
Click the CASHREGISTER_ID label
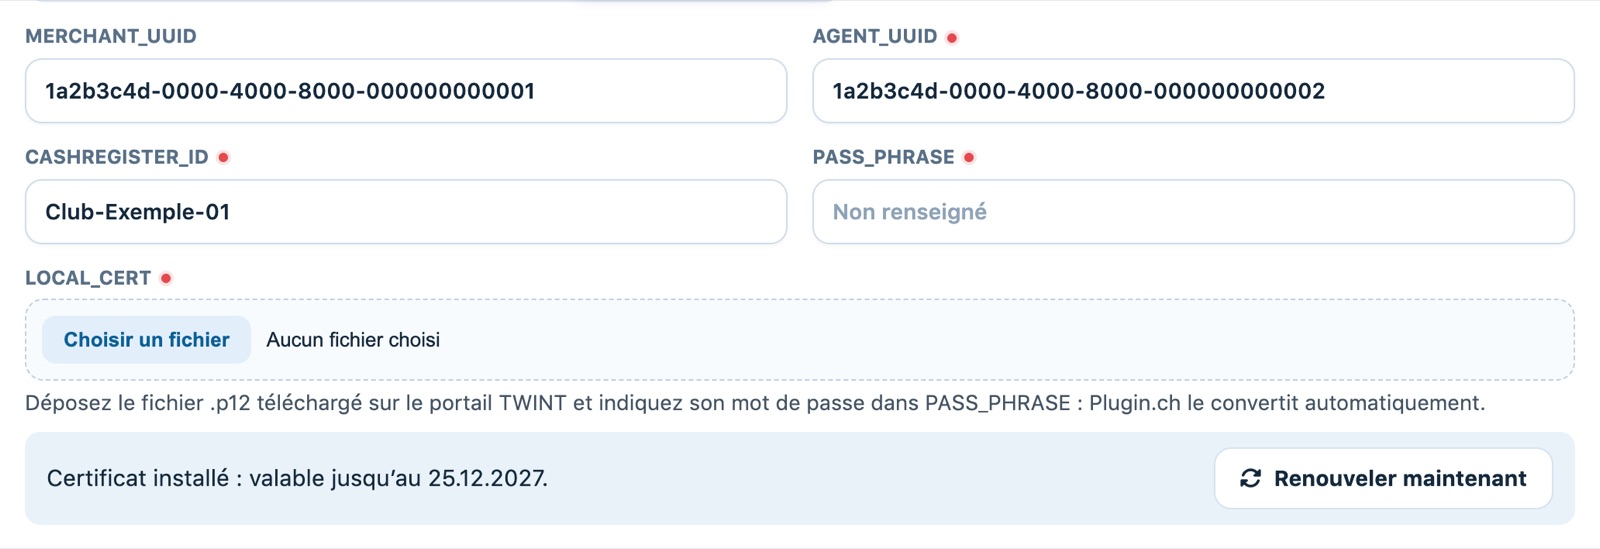117,157
